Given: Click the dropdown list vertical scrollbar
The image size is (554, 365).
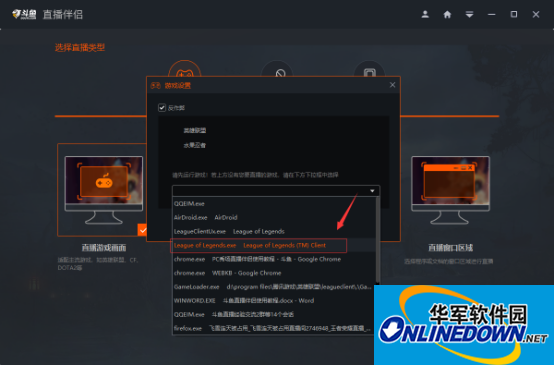Looking at the screenshot, I should tap(378, 240).
